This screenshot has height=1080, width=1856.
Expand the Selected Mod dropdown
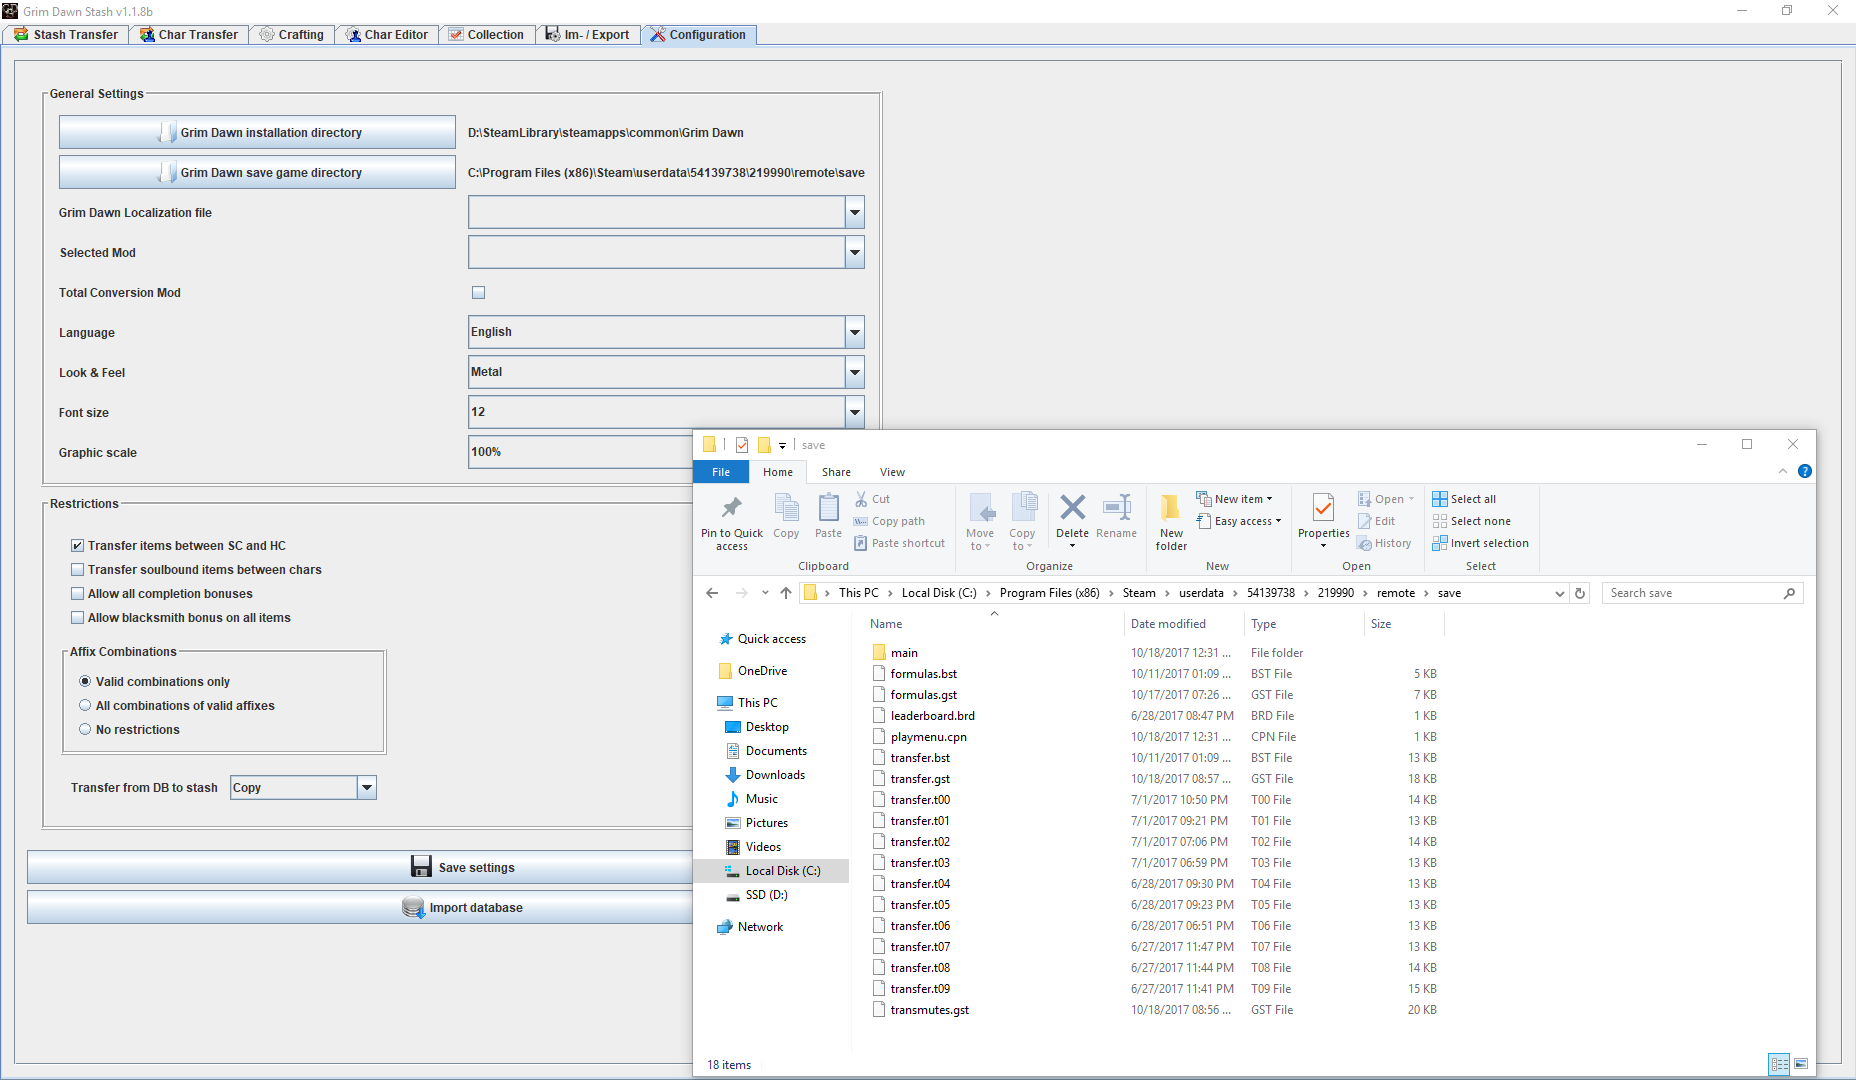pos(854,252)
